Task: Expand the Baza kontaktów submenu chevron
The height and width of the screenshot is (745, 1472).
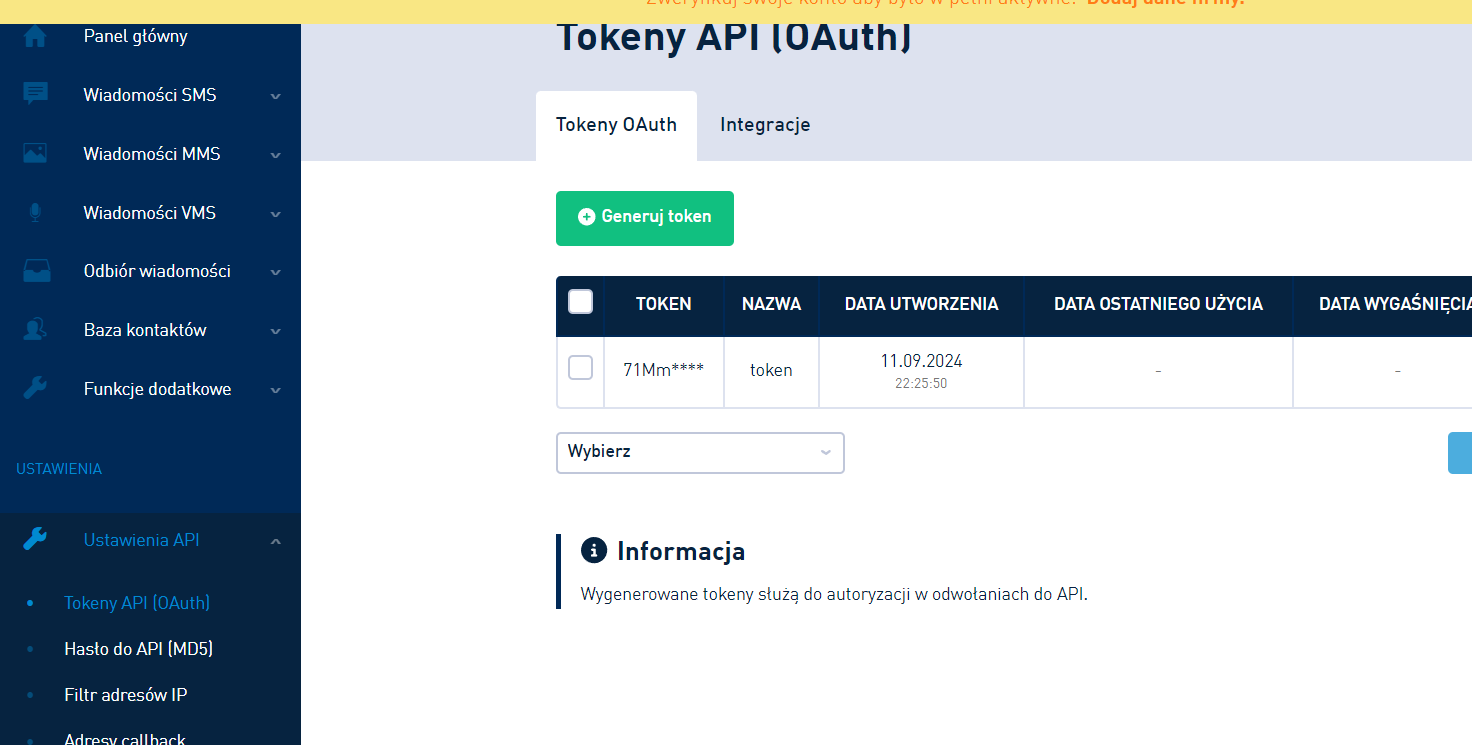Action: pos(276,331)
